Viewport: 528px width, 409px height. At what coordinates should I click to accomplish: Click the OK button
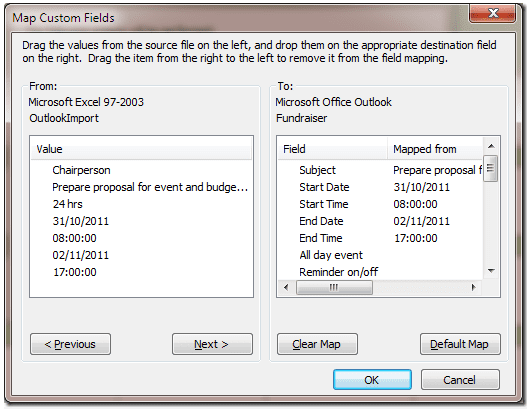click(x=372, y=379)
